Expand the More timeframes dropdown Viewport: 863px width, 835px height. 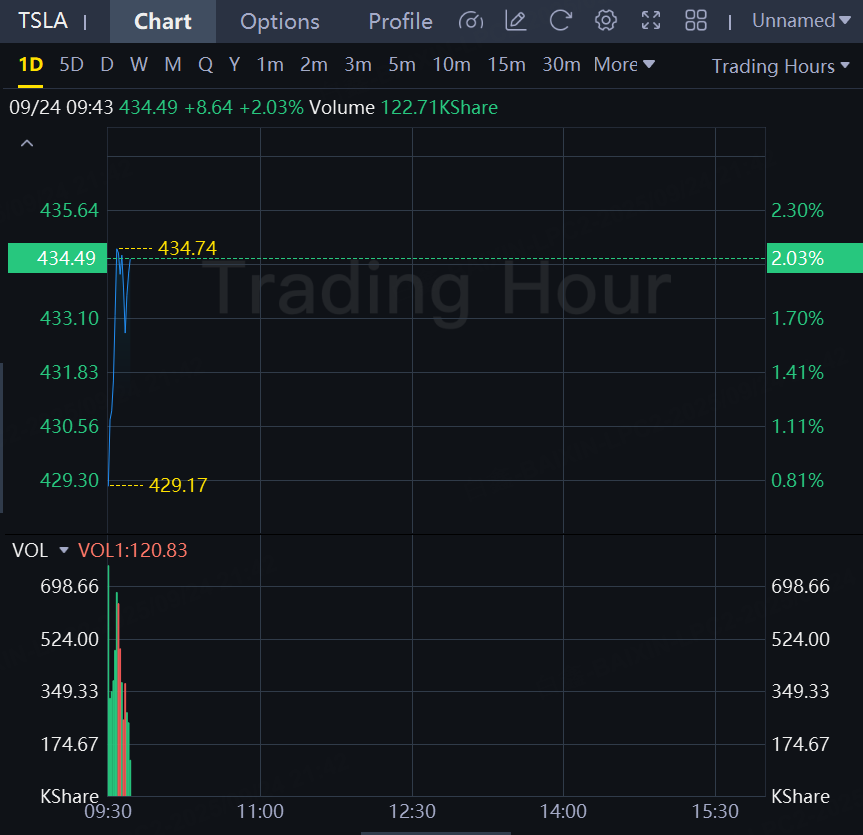(x=624, y=64)
